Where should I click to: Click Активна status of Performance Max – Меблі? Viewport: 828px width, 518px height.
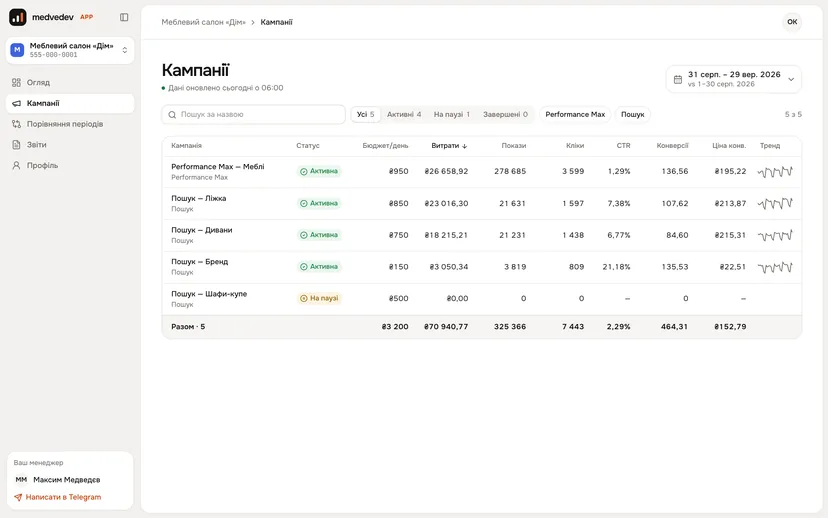click(x=319, y=172)
